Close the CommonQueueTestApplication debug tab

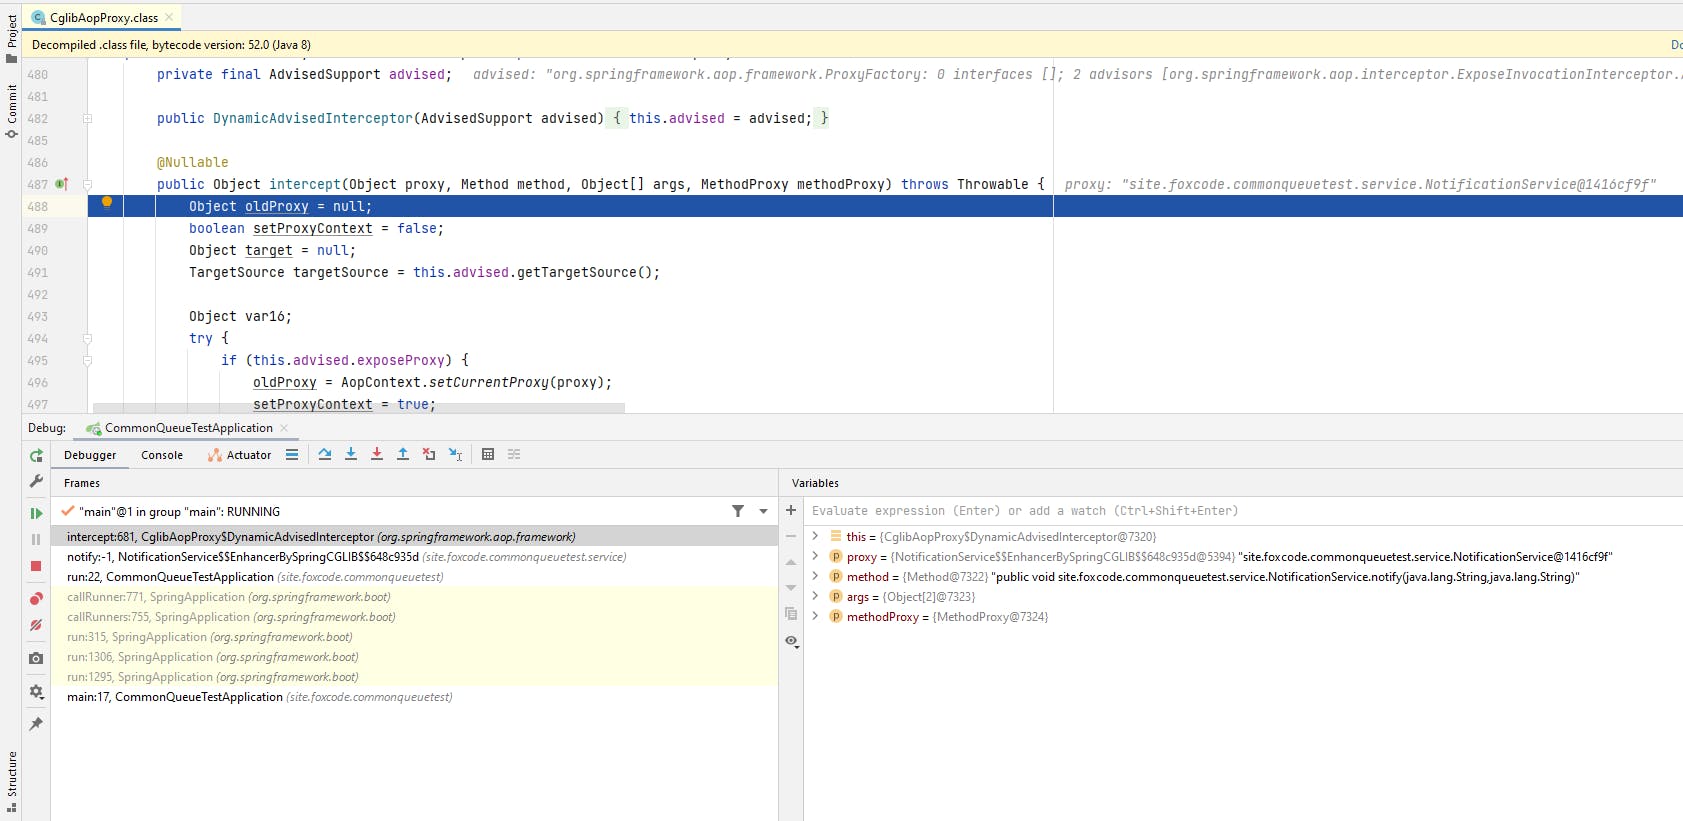284,428
